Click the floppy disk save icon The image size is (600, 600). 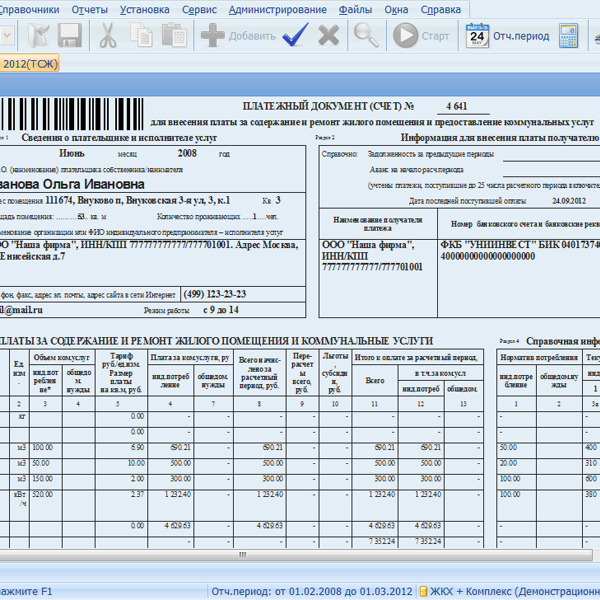[70, 36]
